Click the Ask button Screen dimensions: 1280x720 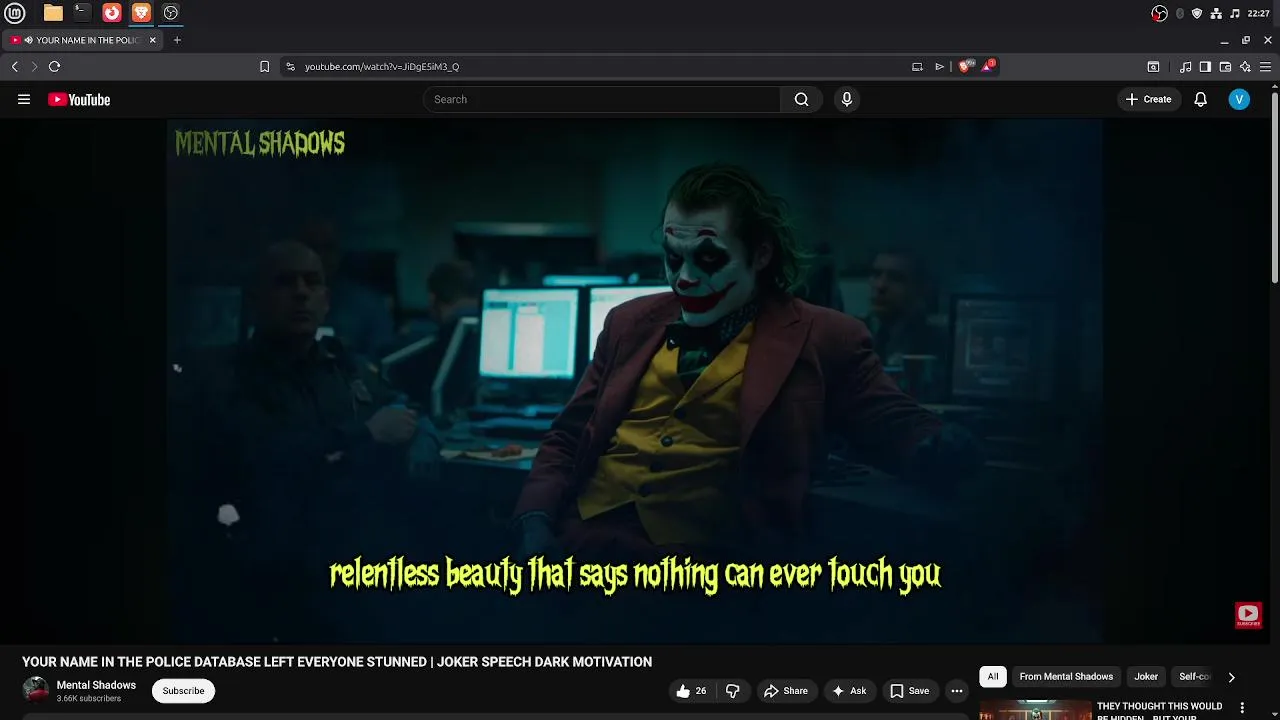point(849,691)
